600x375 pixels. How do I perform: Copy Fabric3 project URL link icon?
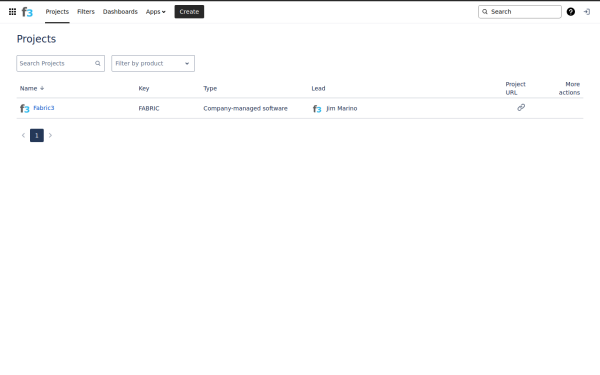[521, 108]
